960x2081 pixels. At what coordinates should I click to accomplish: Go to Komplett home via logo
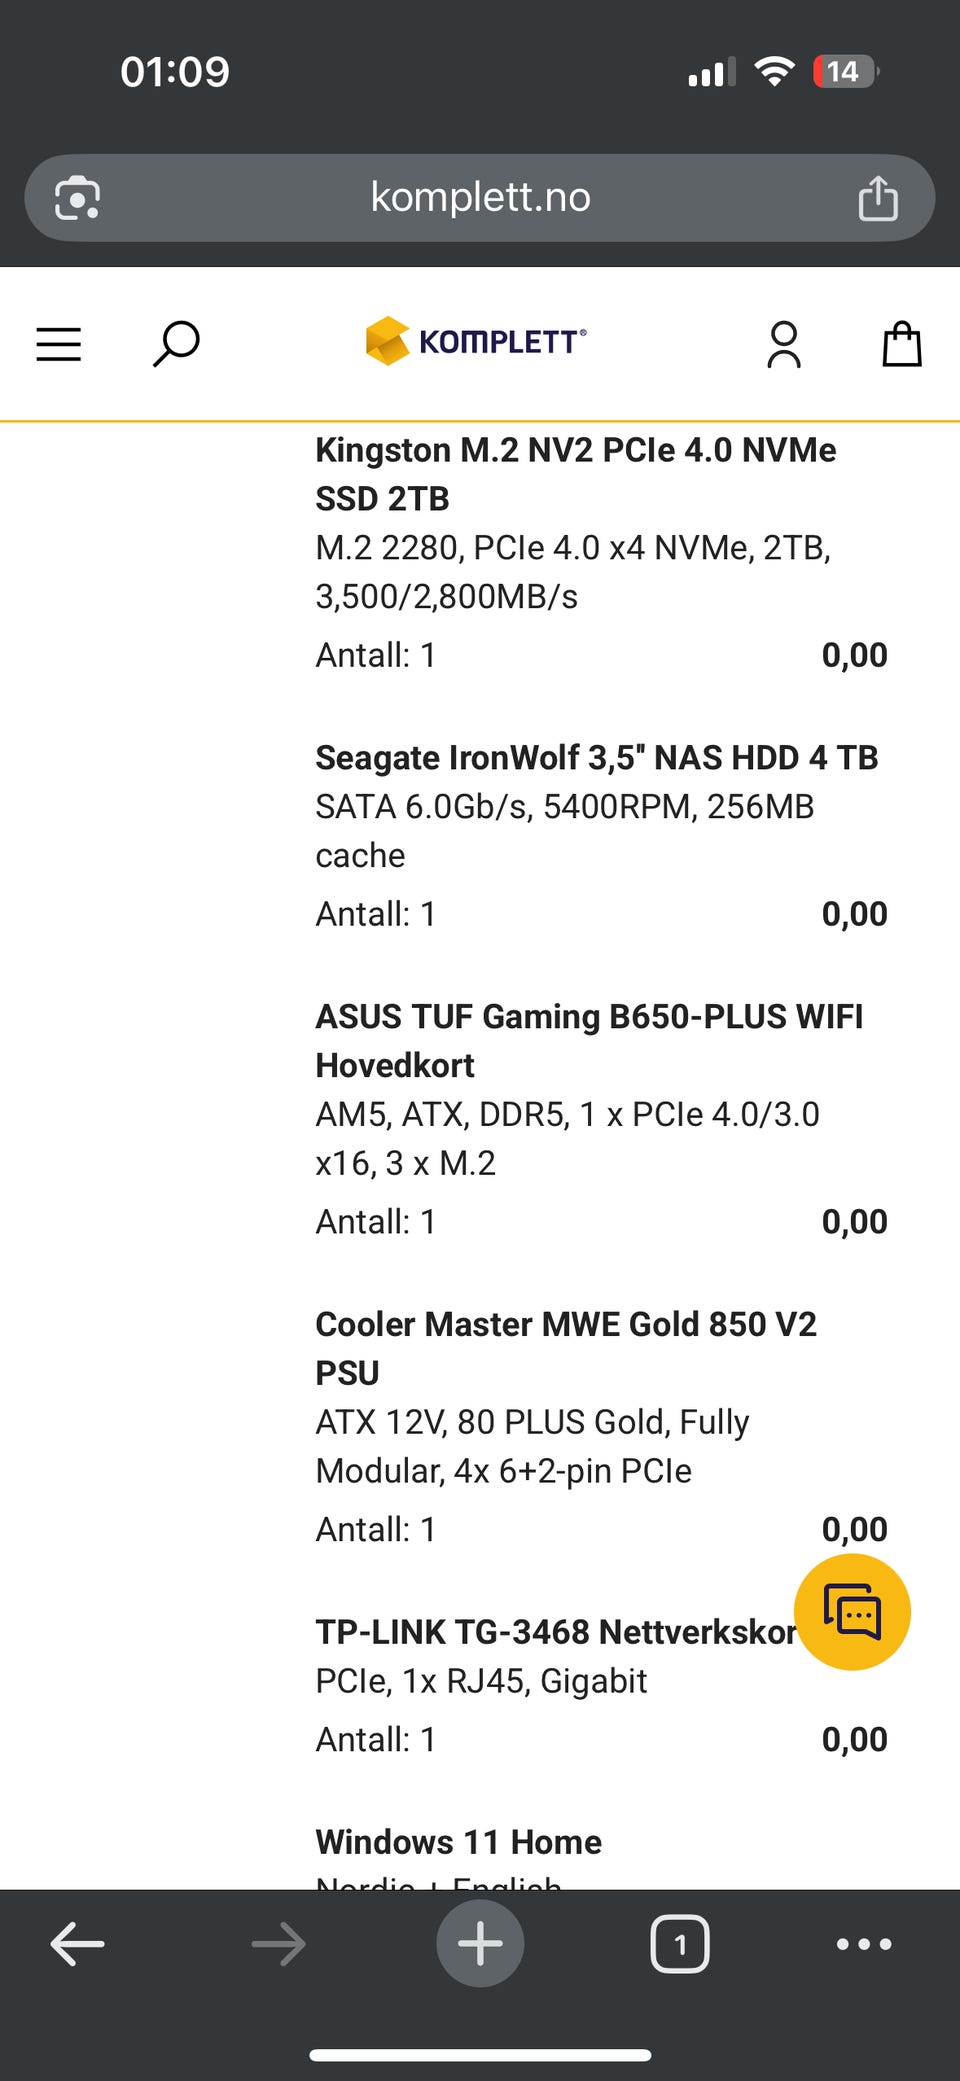tap(476, 341)
